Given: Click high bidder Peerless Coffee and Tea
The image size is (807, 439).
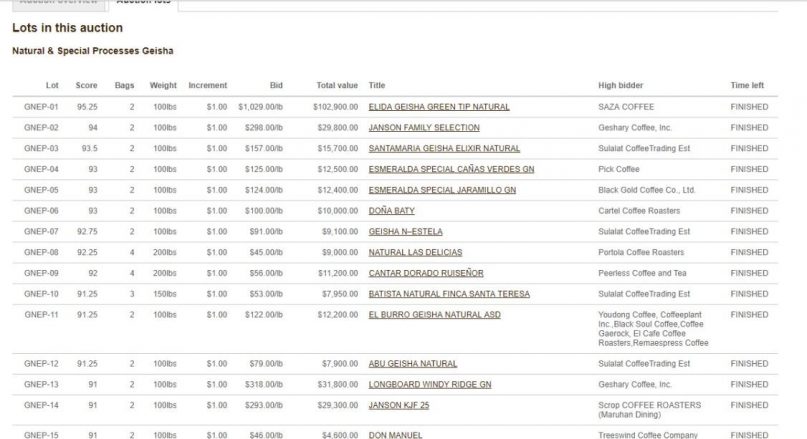Looking at the screenshot, I should coord(642,273).
